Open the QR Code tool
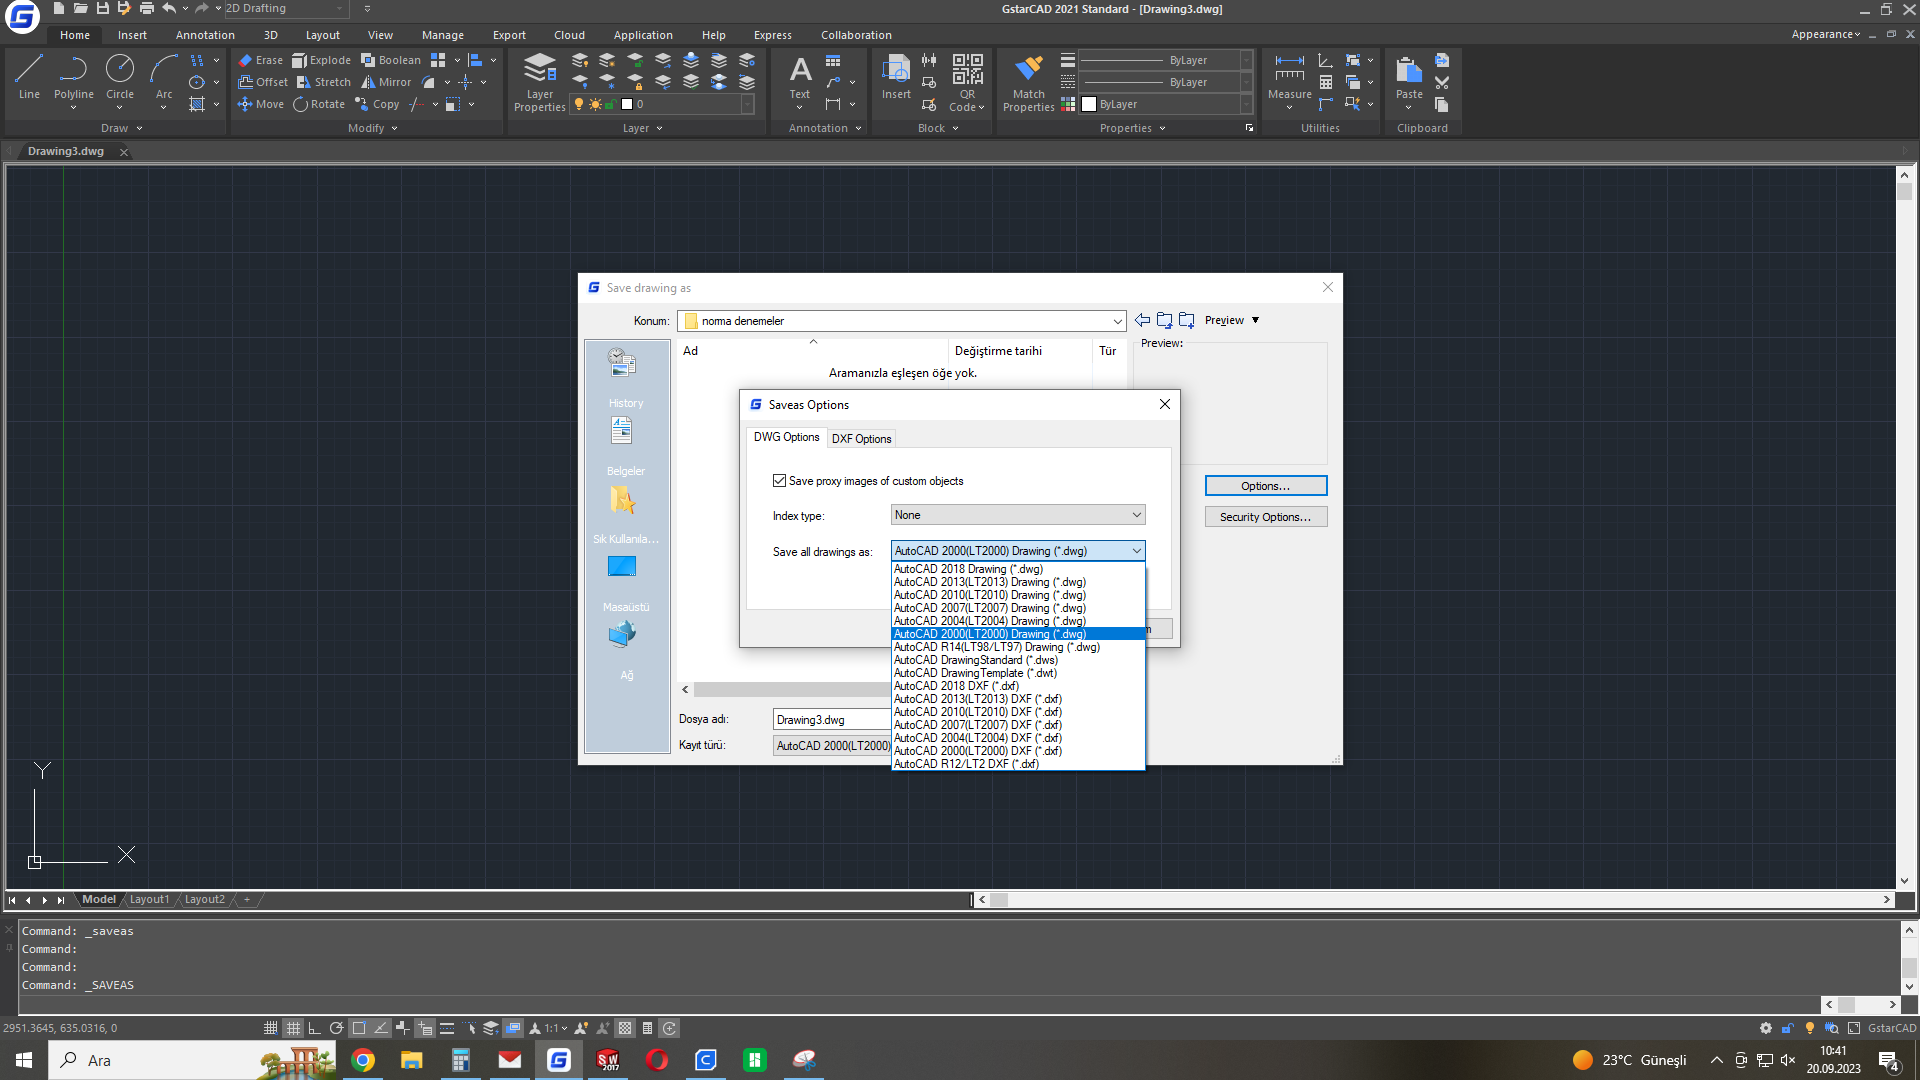The width and height of the screenshot is (1920, 1080). click(x=967, y=82)
